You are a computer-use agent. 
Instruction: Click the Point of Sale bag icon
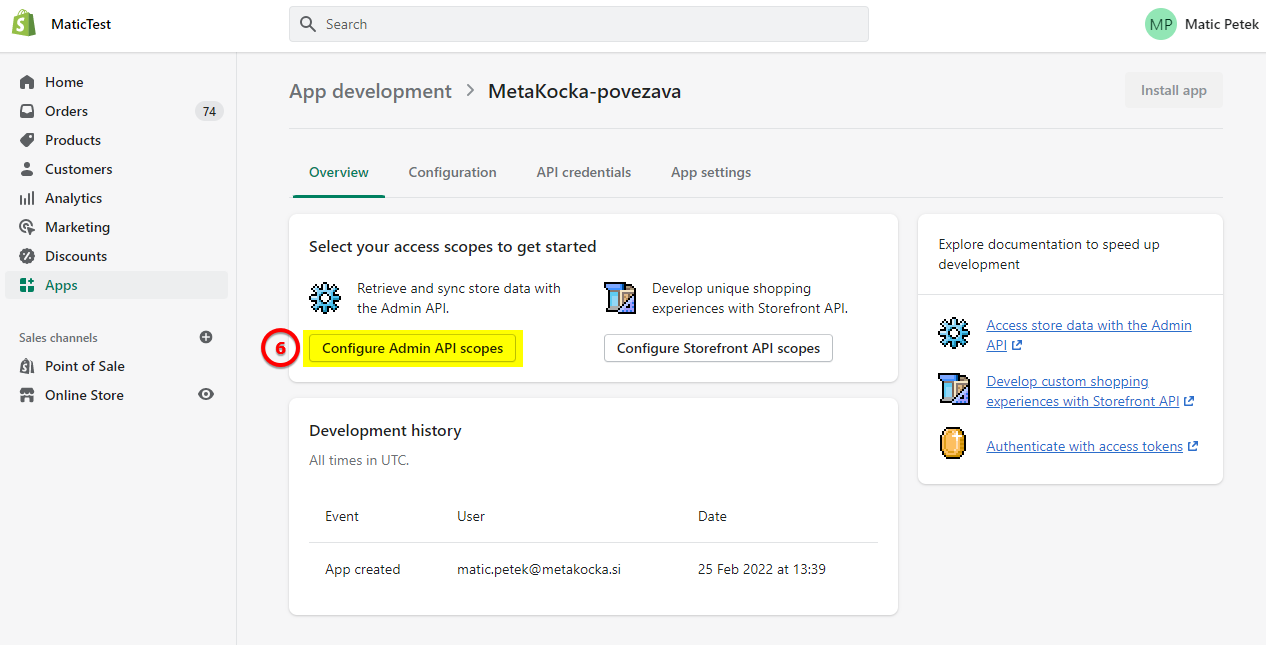(x=27, y=366)
